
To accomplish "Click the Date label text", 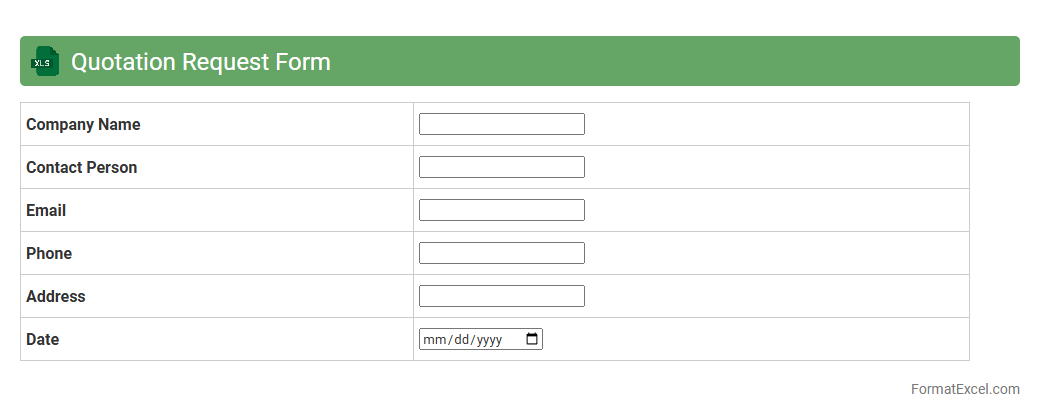I will (x=43, y=340).
